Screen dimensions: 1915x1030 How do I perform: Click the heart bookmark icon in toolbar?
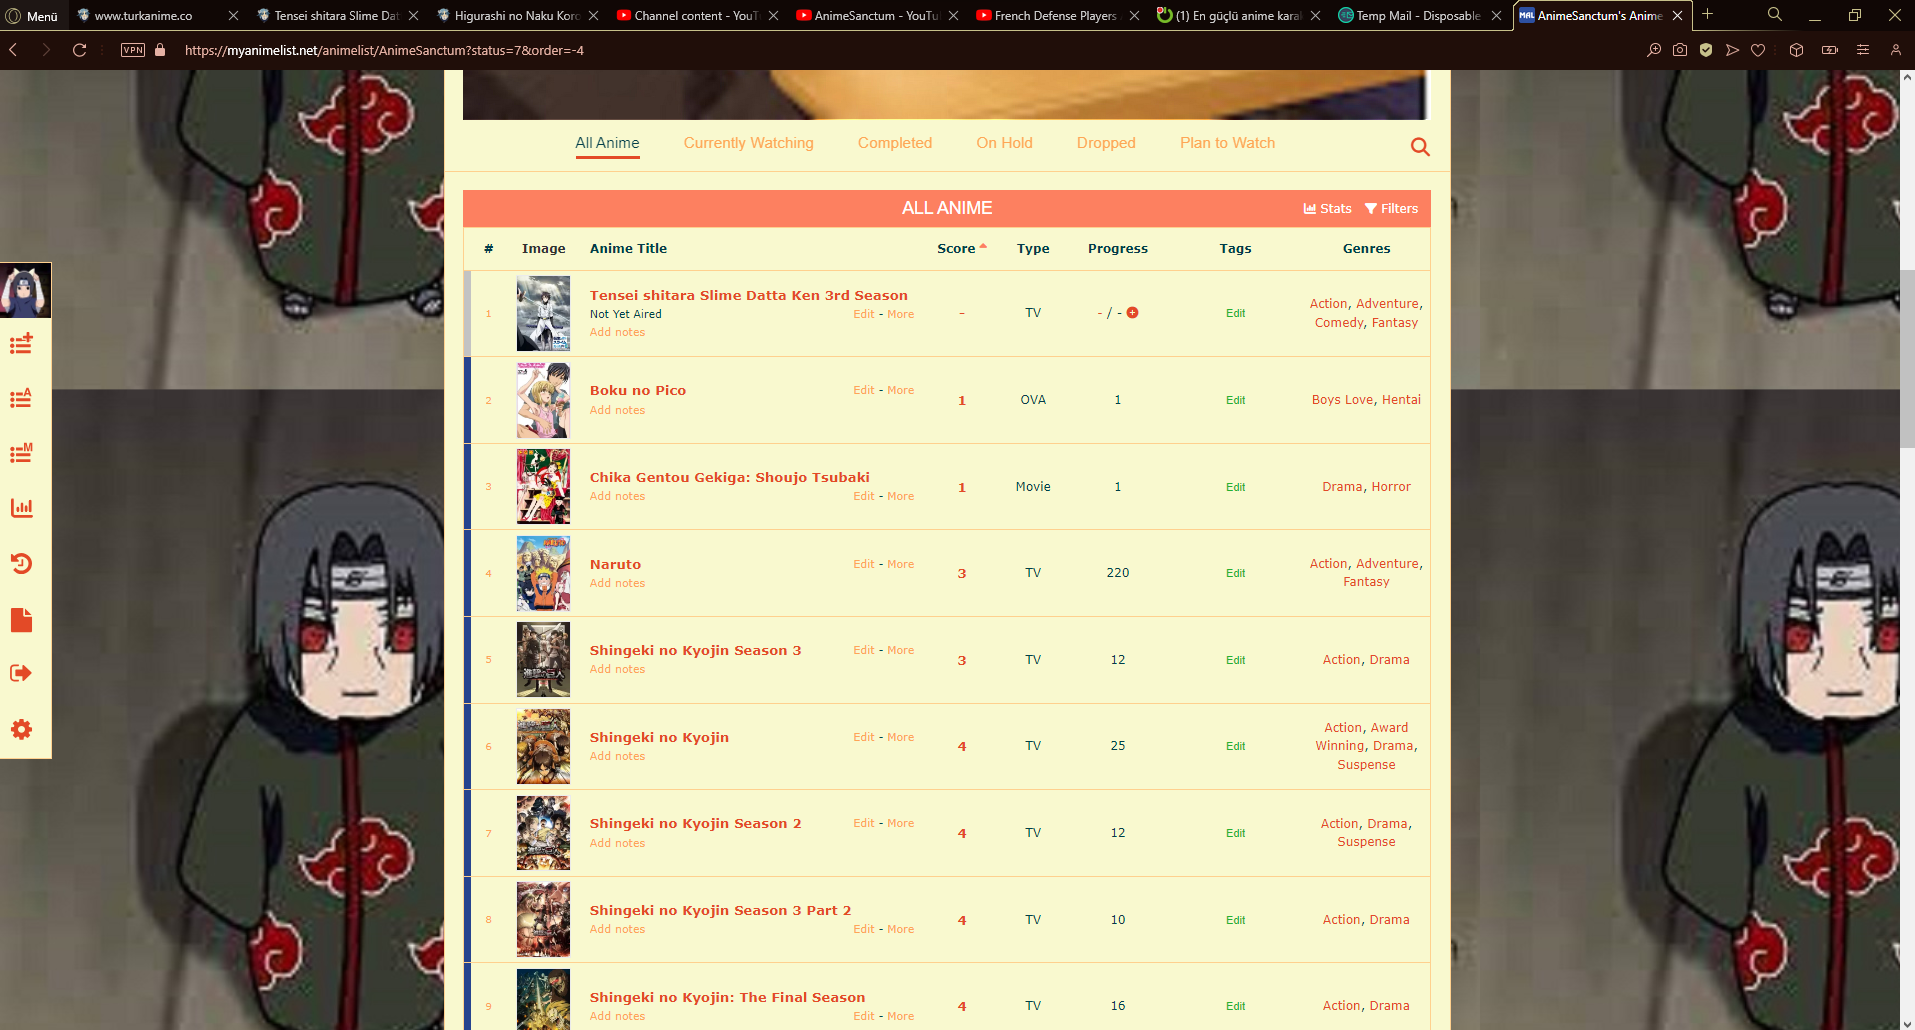(1758, 50)
